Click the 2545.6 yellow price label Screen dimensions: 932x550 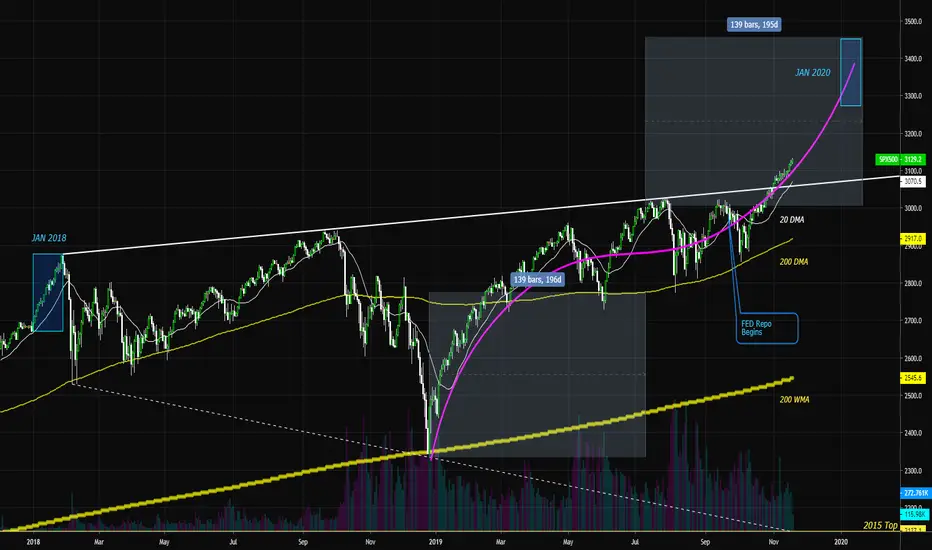point(913,378)
